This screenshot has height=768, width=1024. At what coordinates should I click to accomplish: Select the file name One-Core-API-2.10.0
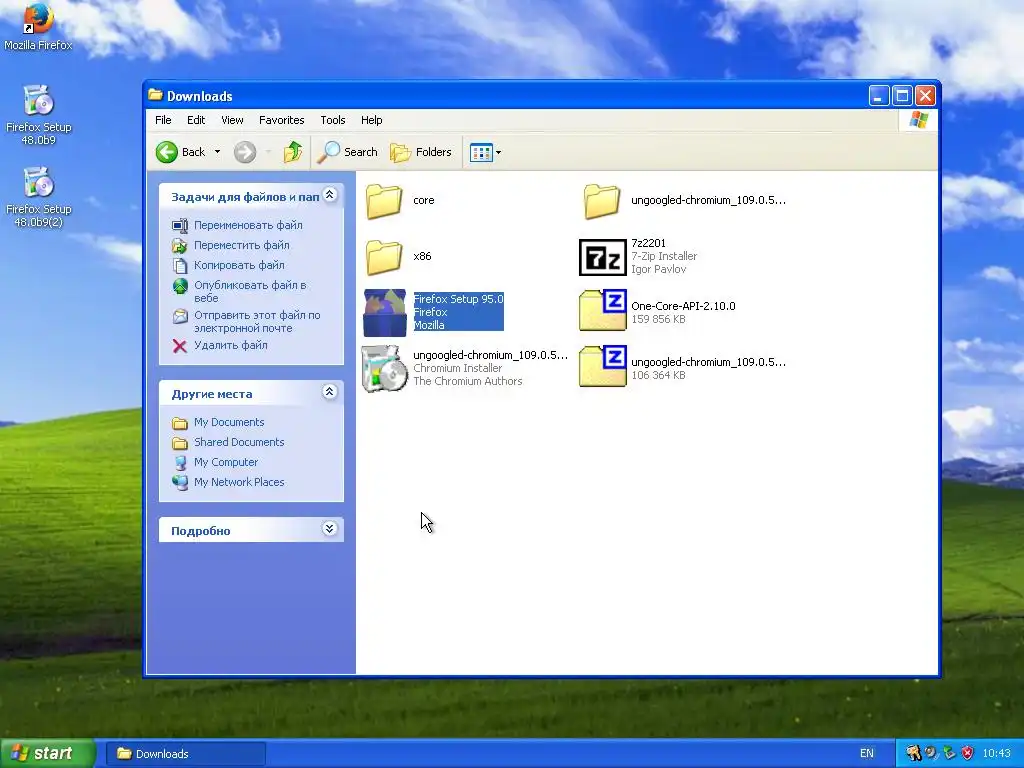pyautogui.click(x=683, y=306)
